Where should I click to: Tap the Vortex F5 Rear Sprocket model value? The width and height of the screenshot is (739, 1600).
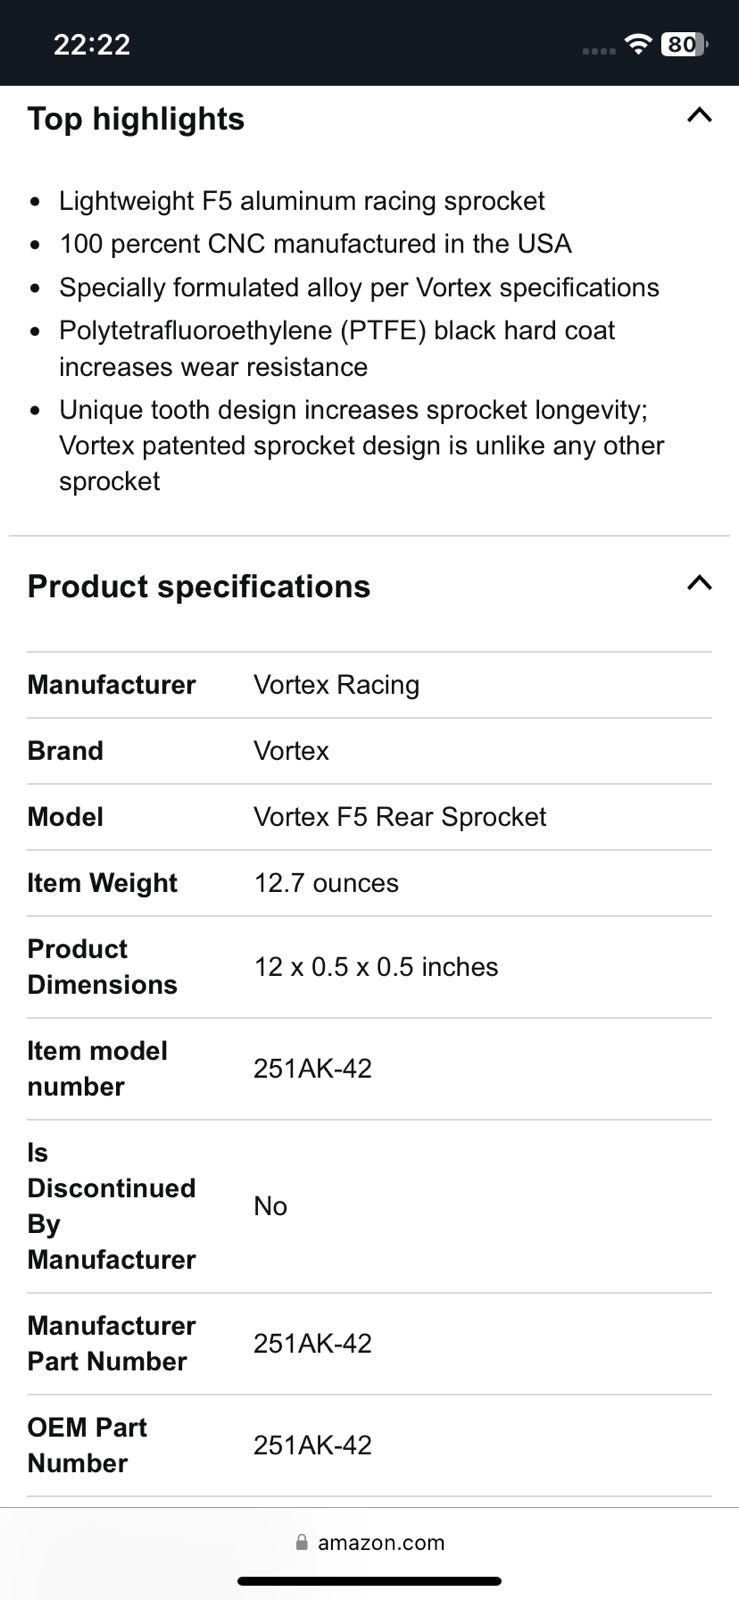coord(399,817)
